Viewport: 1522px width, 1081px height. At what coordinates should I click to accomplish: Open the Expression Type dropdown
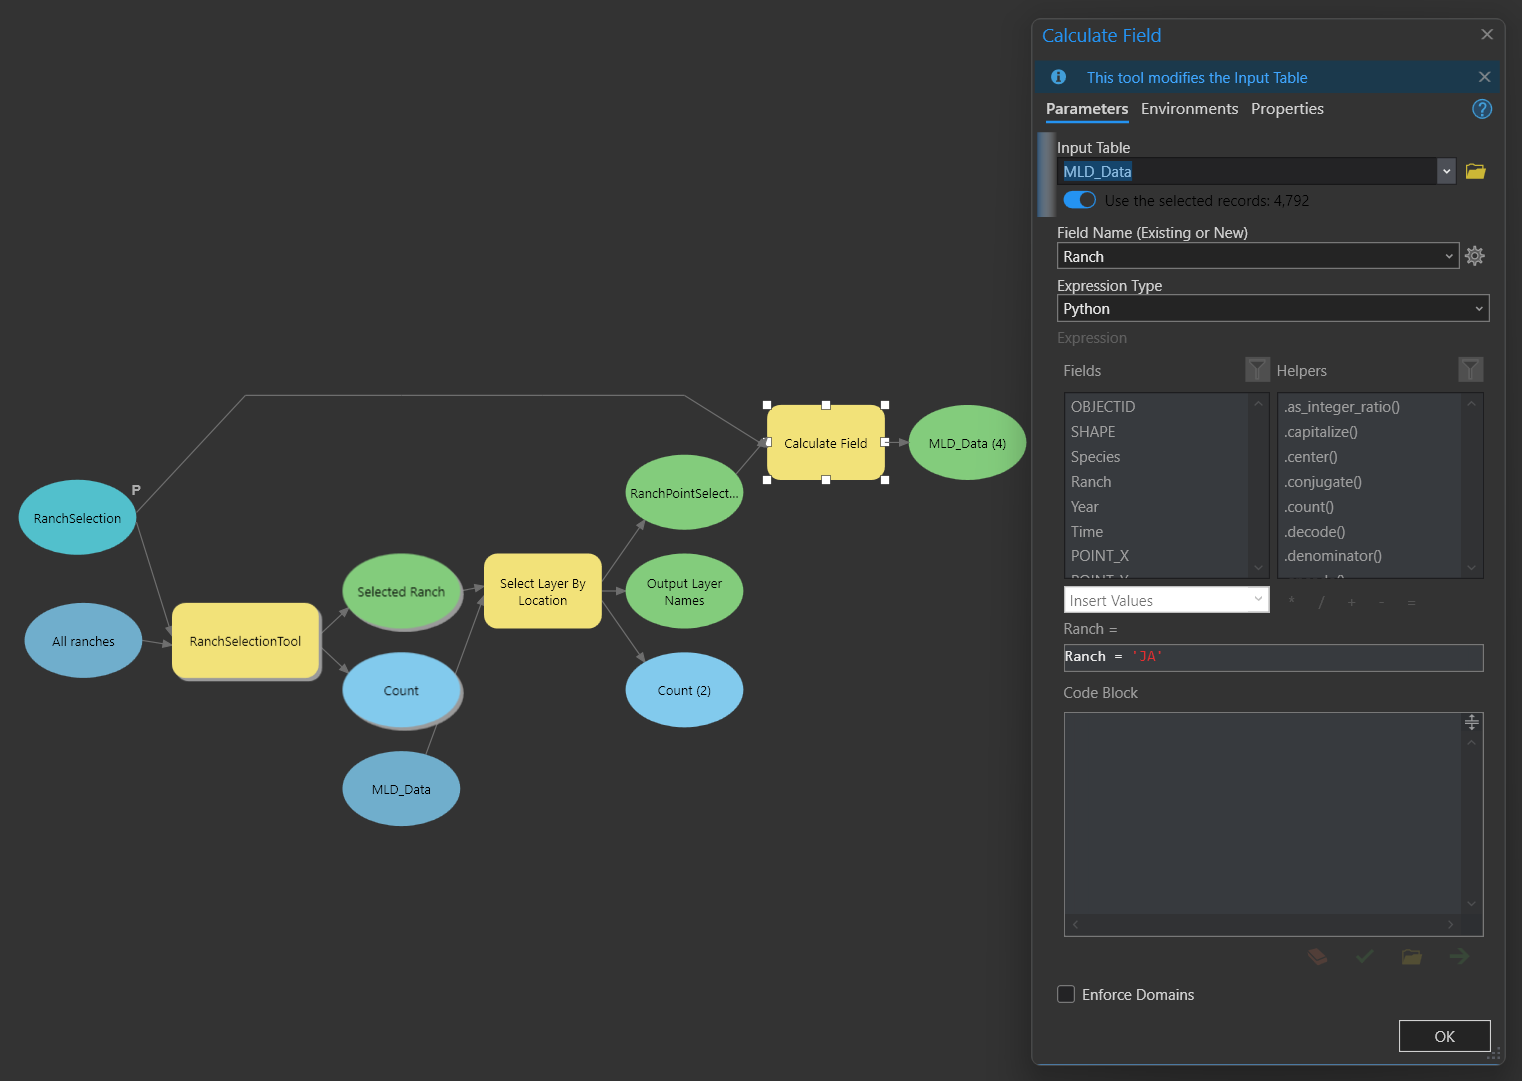pos(1479,308)
